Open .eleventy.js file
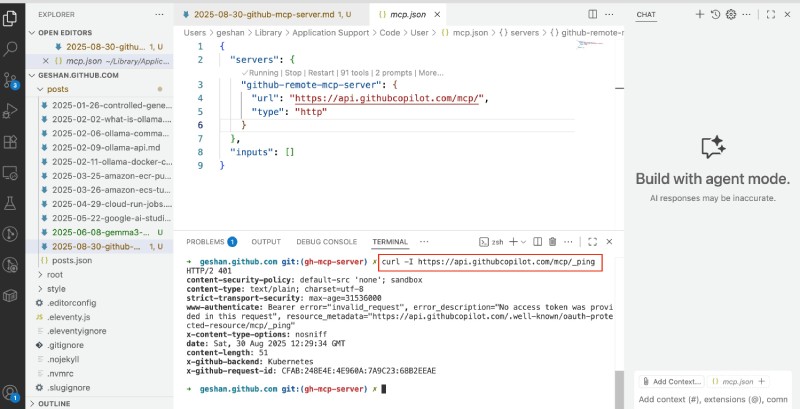Image resolution: width=800 pixels, height=409 pixels. pyautogui.click(x=68, y=317)
